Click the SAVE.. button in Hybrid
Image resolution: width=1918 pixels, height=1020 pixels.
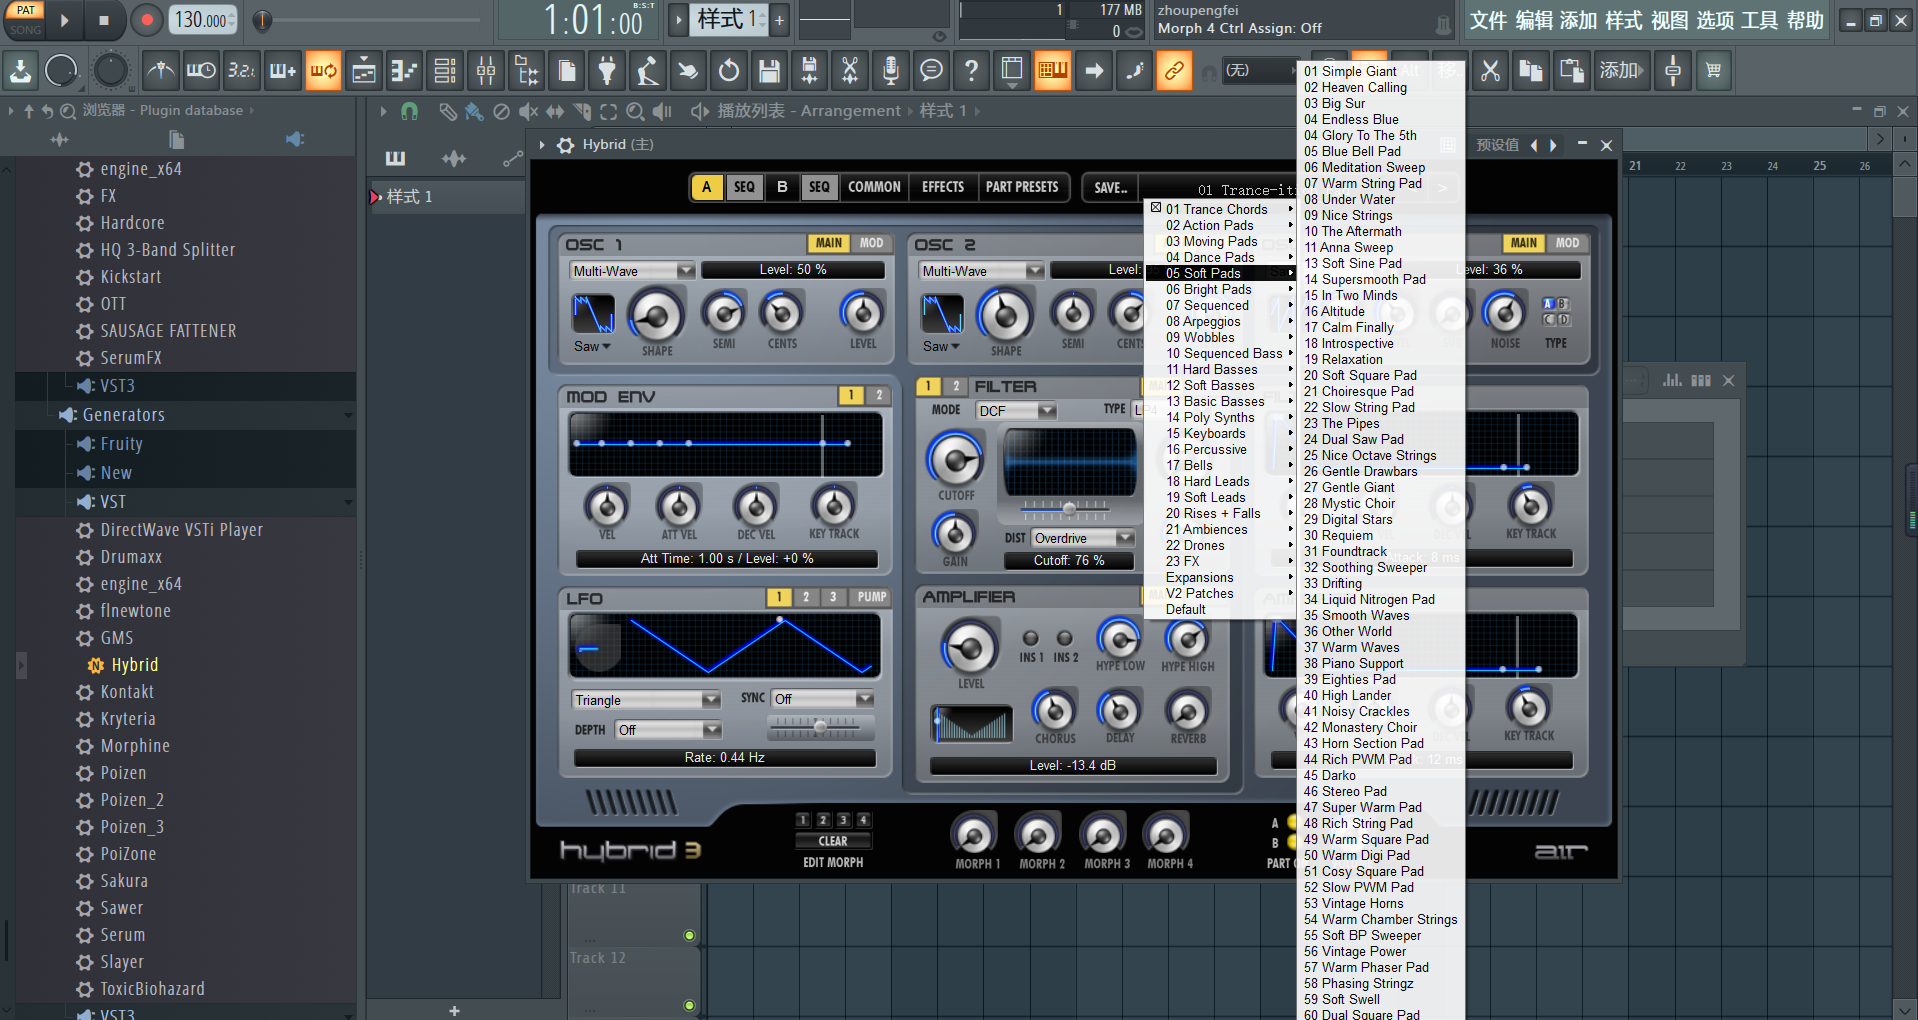click(1110, 187)
